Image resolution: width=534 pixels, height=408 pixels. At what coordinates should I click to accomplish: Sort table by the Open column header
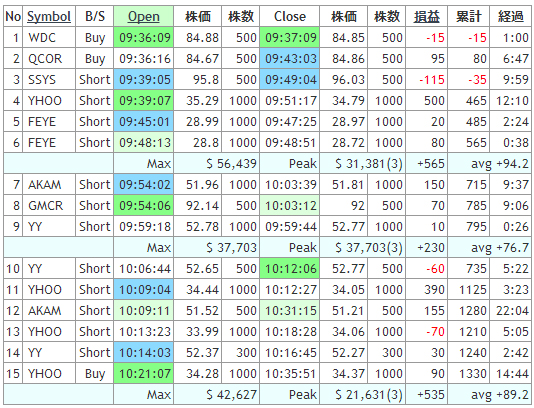coord(143,16)
